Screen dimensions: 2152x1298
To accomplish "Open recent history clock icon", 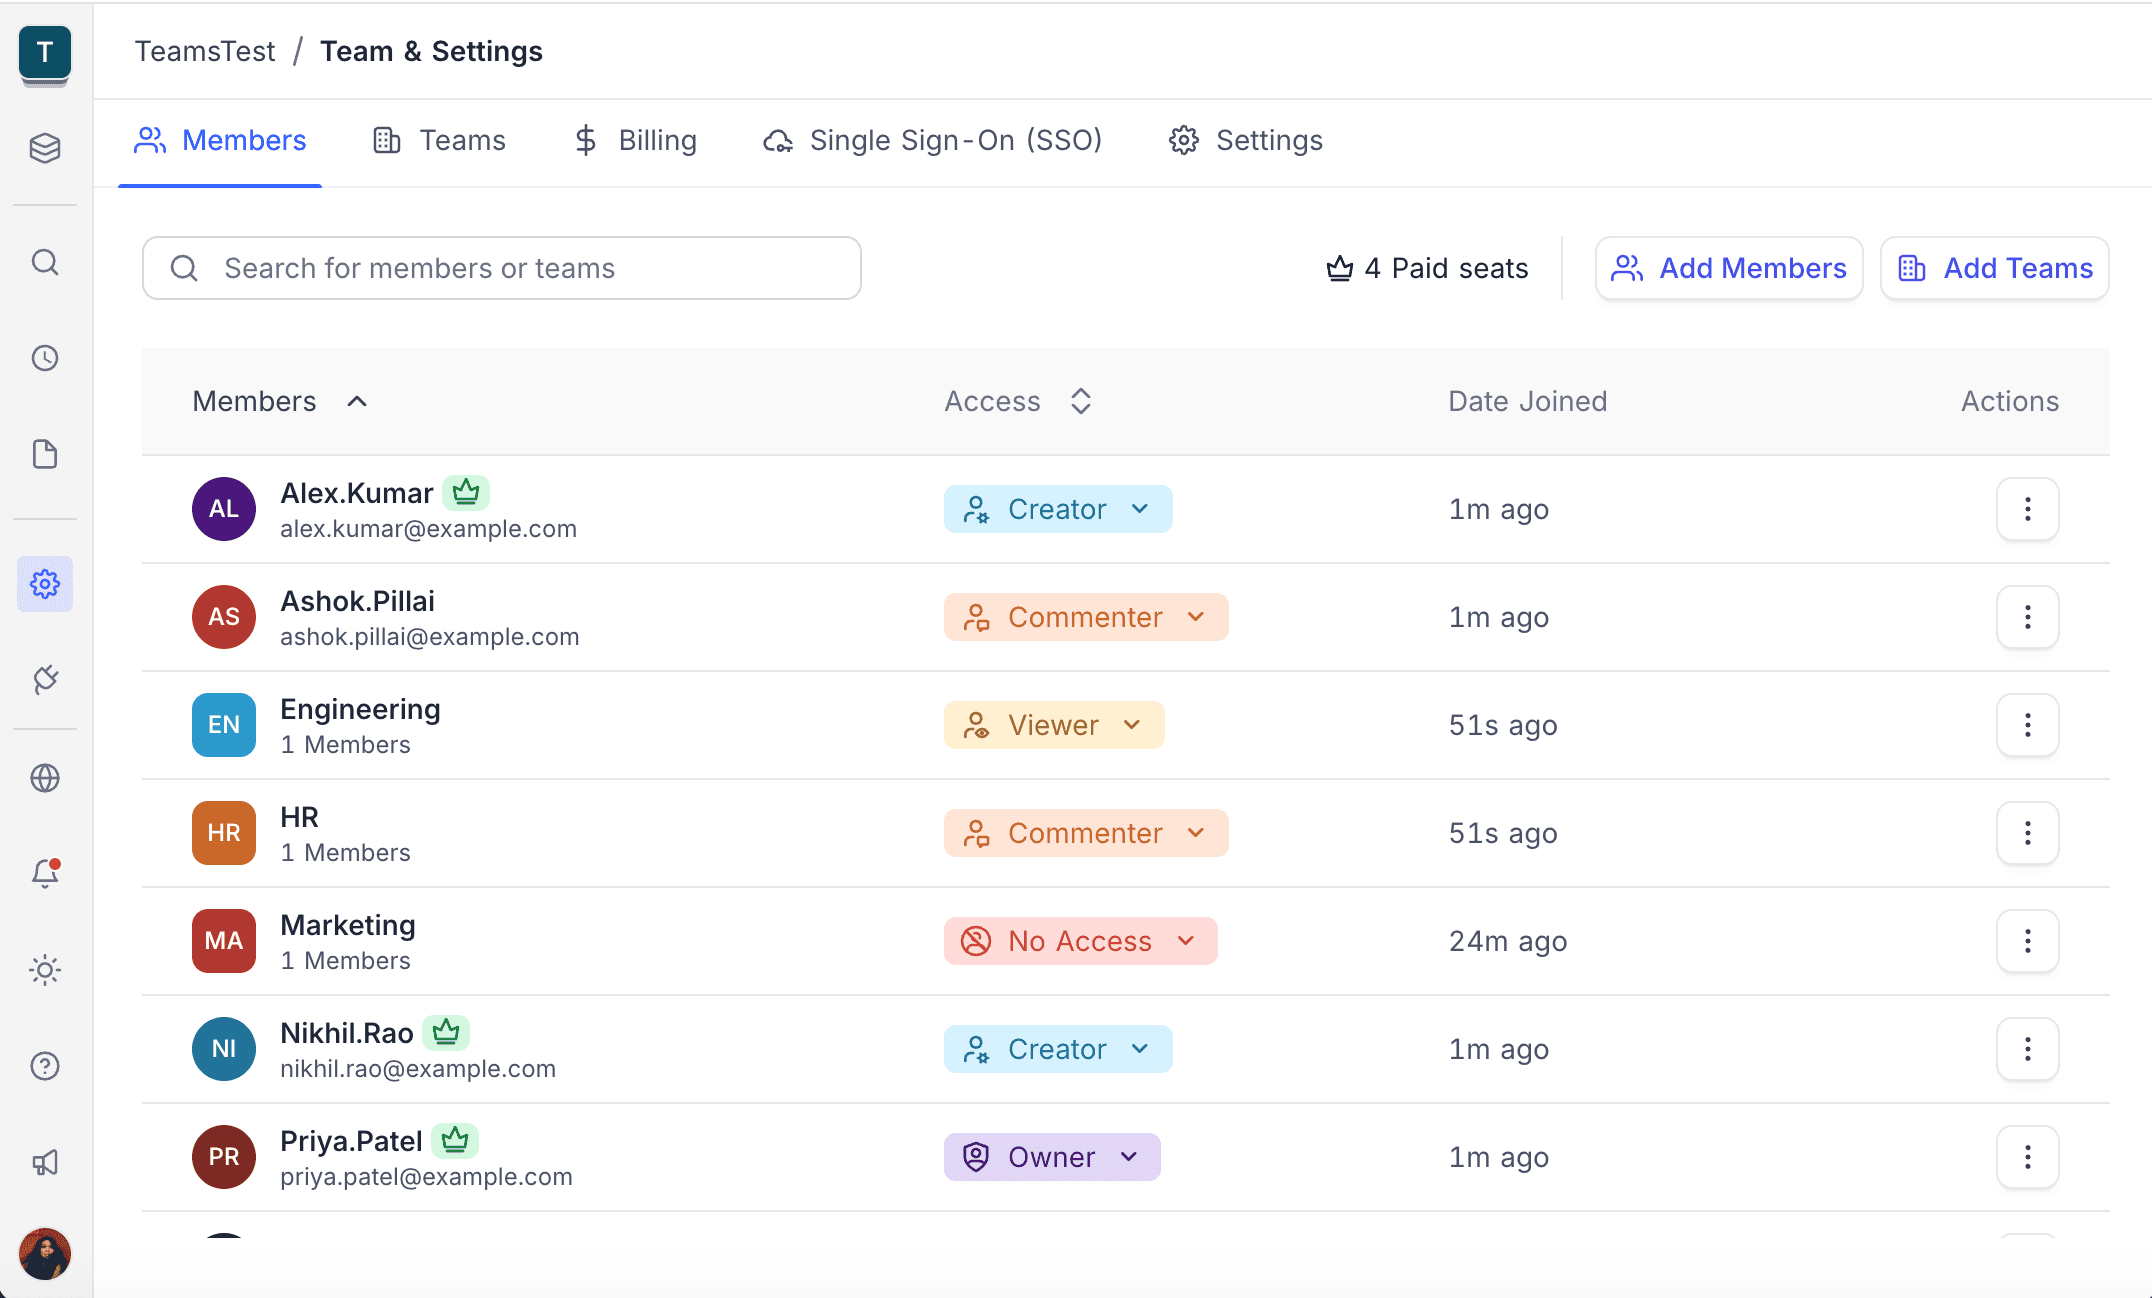I will click(x=45, y=358).
